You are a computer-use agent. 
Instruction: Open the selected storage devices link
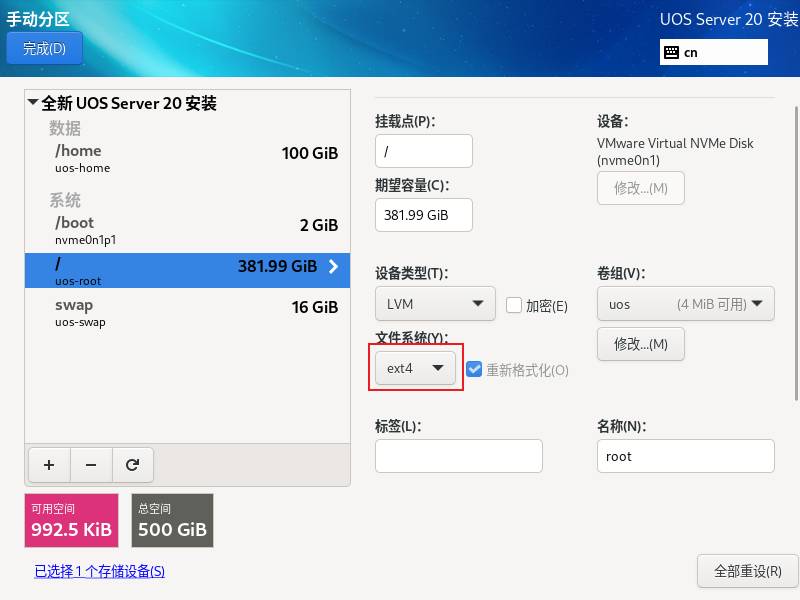point(99,571)
